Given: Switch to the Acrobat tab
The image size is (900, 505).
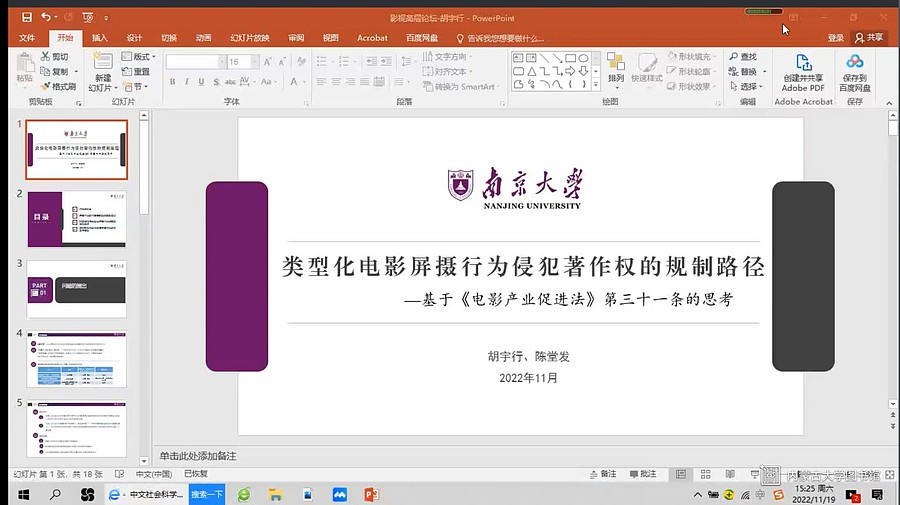Looking at the screenshot, I should tap(372, 38).
